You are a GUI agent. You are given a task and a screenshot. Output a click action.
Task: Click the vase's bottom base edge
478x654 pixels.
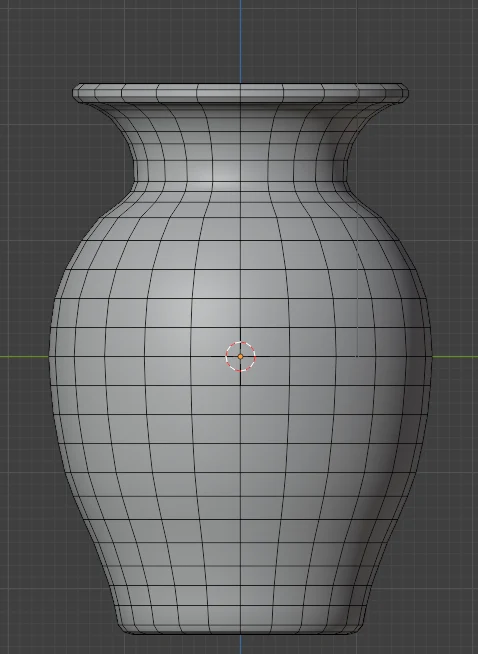pyautogui.click(x=240, y=631)
